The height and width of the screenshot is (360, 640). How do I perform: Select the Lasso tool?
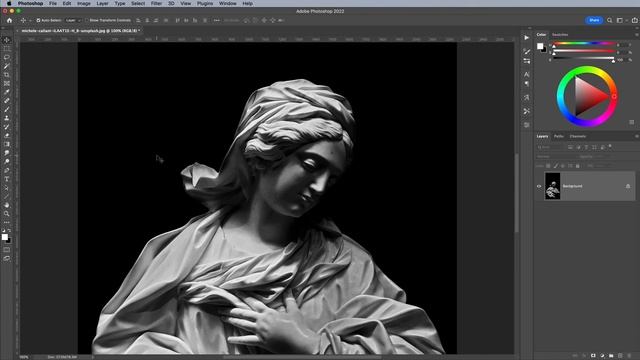7,57
